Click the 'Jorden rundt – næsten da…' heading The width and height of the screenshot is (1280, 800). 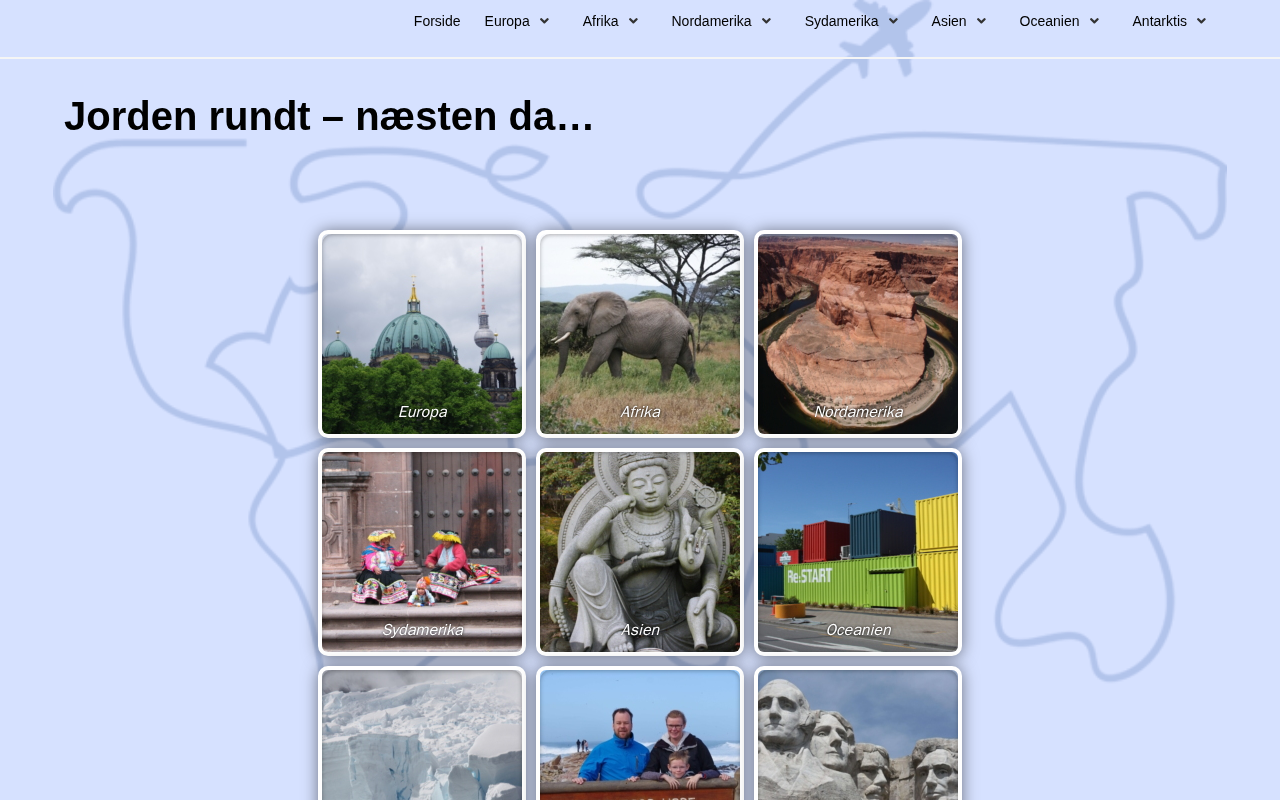[329, 116]
